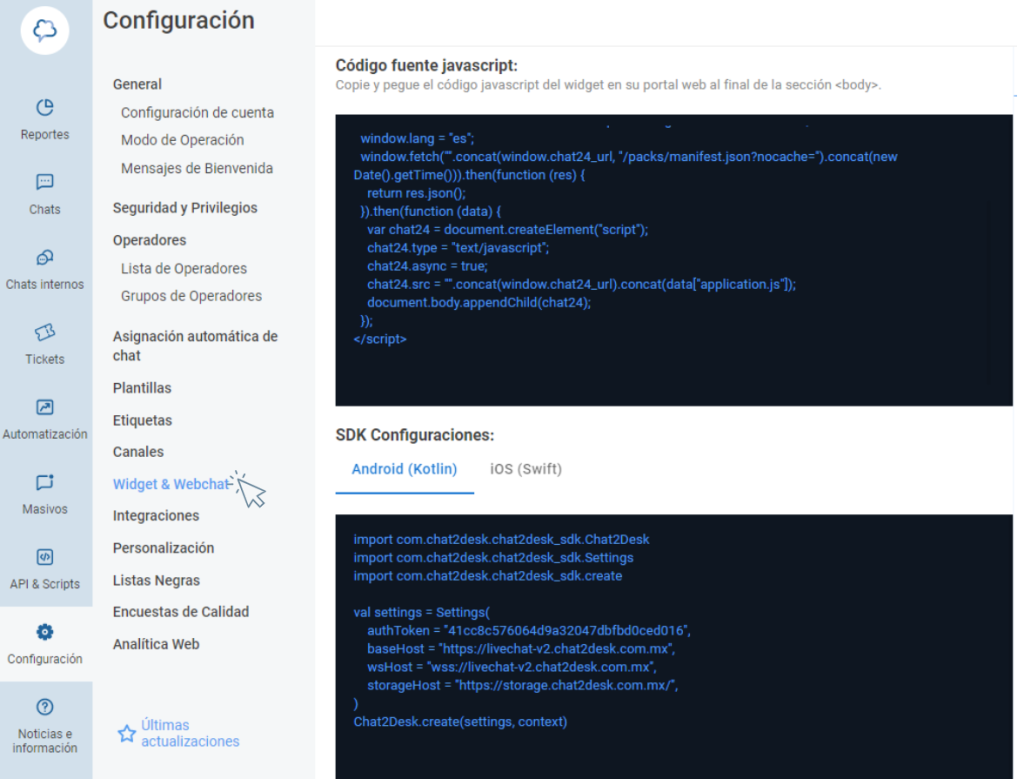Open the Masivos section

point(44,495)
